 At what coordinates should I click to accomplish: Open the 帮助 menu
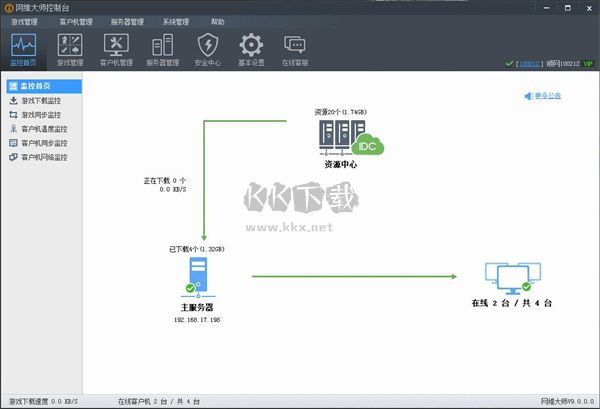(217, 22)
